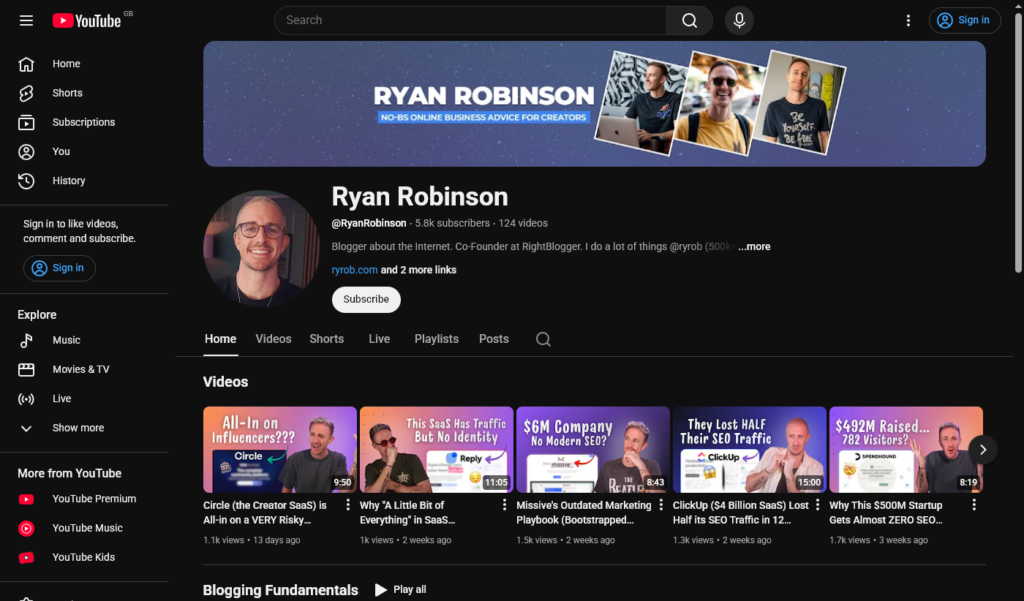Start a voice search with the microphone icon
This screenshot has width=1024, height=601.
coord(739,20)
